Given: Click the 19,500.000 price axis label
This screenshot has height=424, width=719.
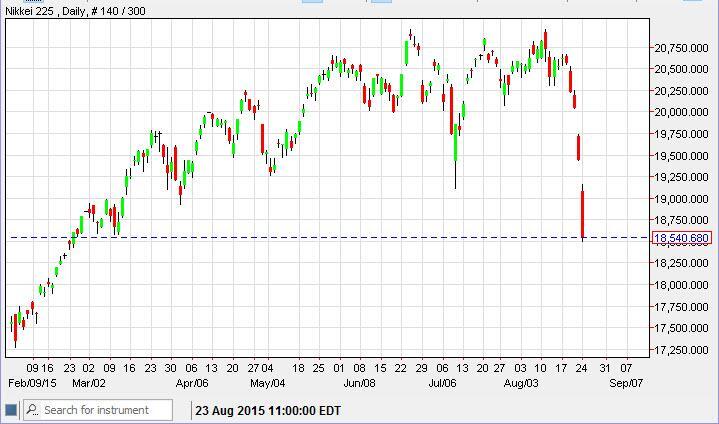Looking at the screenshot, I should click(681, 156).
